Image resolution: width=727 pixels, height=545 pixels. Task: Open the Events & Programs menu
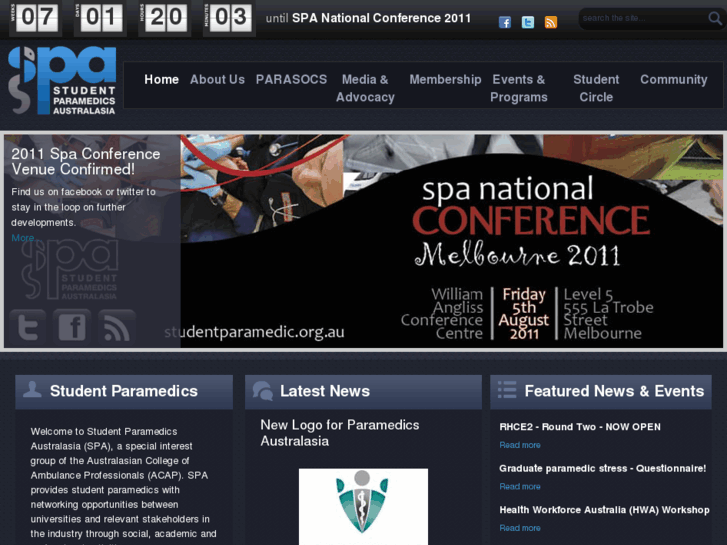click(x=519, y=88)
